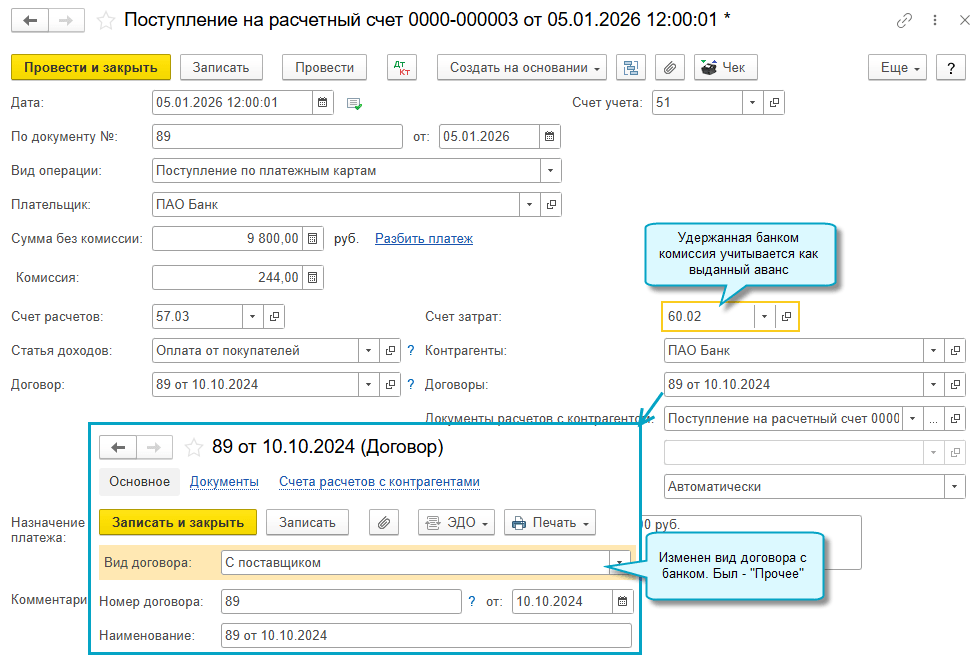Open the Договор 89 от 10.10.2024 item form

390,384
